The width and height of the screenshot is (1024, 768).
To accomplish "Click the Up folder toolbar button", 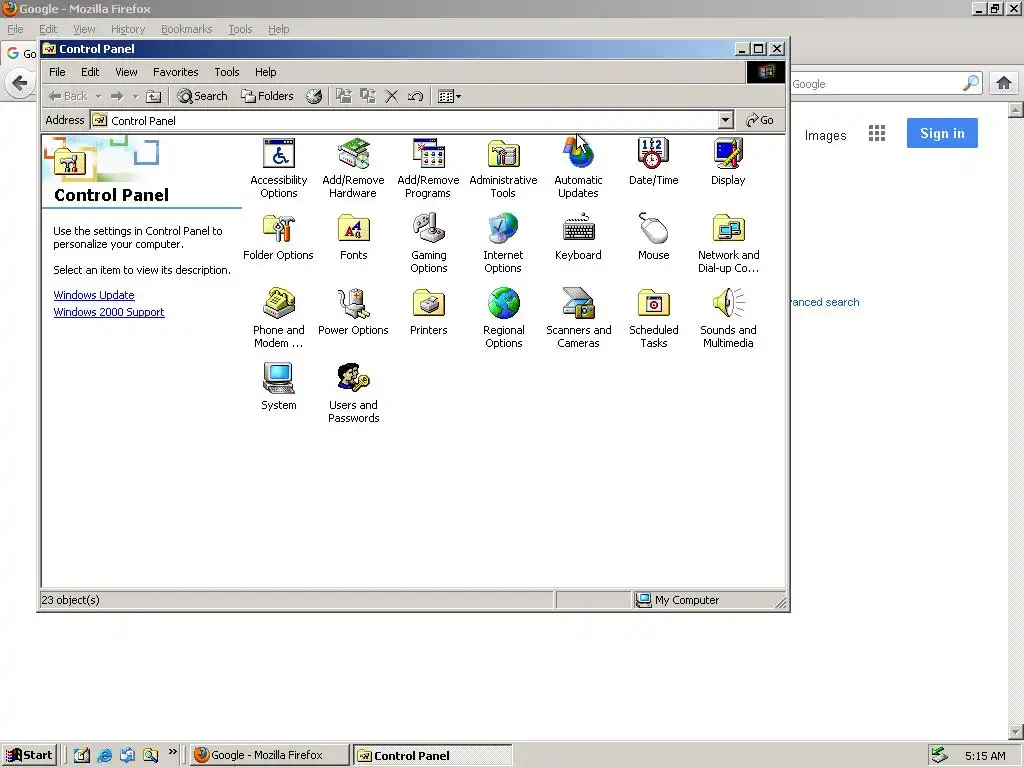I will 153,96.
